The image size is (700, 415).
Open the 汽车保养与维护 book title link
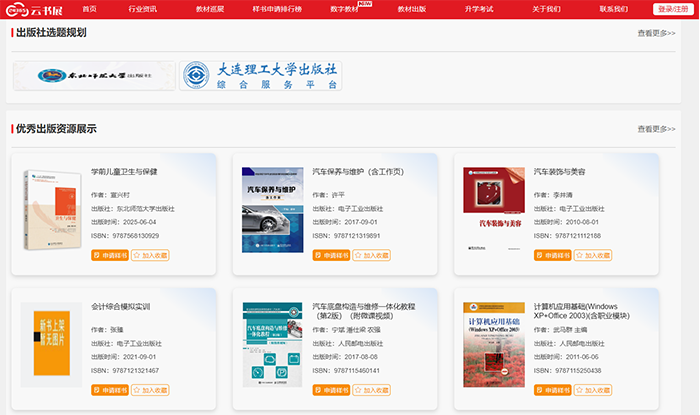tap(358, 171)
